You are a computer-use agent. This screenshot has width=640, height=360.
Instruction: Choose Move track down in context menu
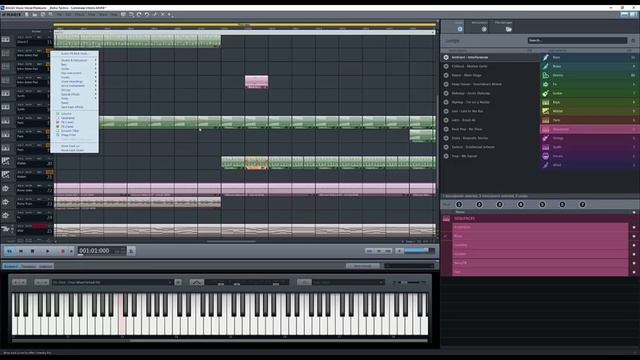tap(72, 150)
